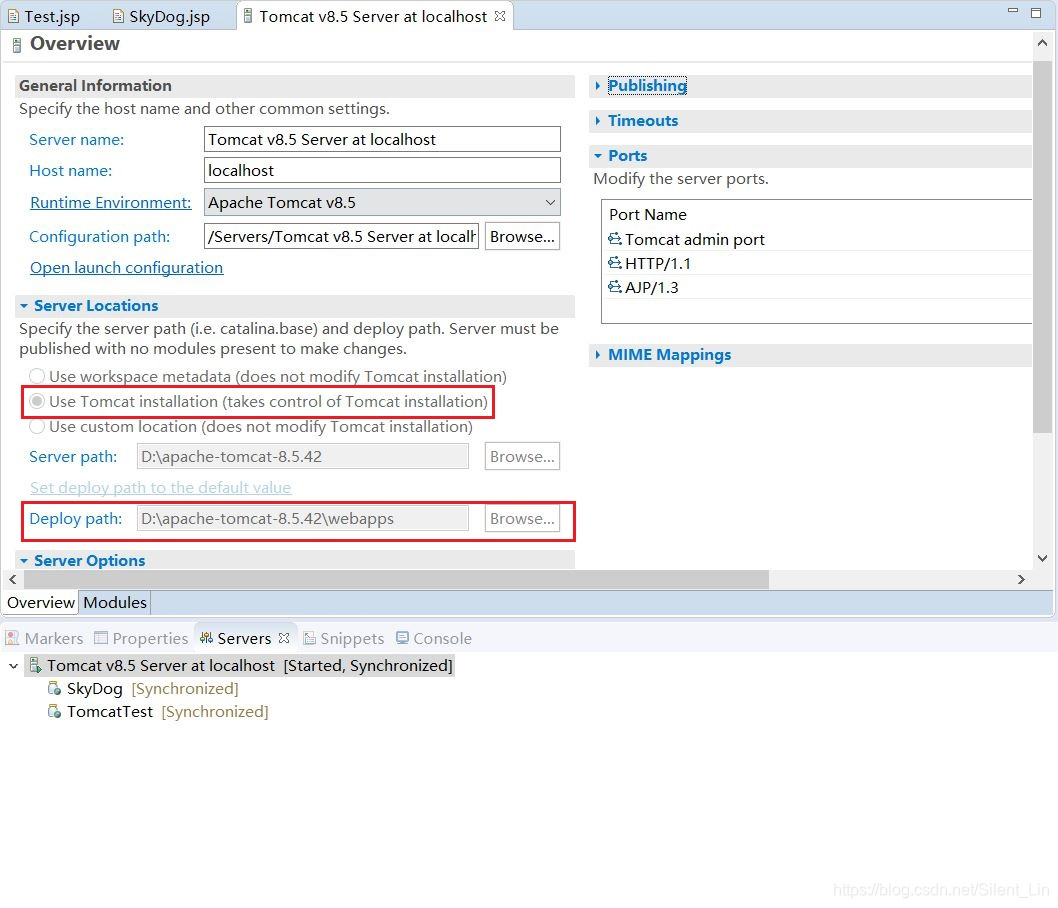Click Browse next to Server path
This screenshot has width=1058, height=908.
[522, 457]
